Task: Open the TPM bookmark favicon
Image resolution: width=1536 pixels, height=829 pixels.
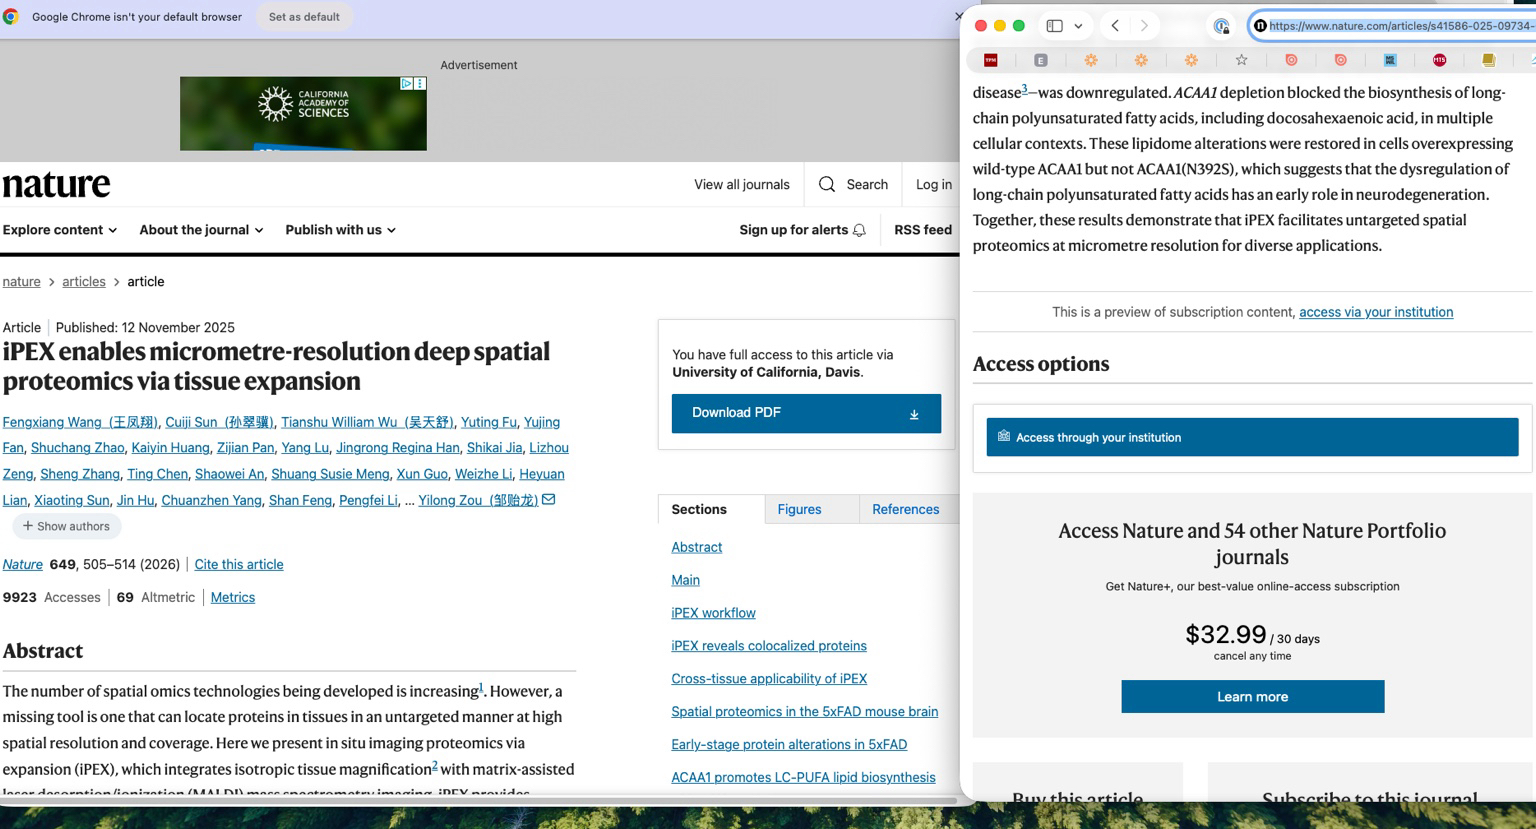Action: [990, 60]
